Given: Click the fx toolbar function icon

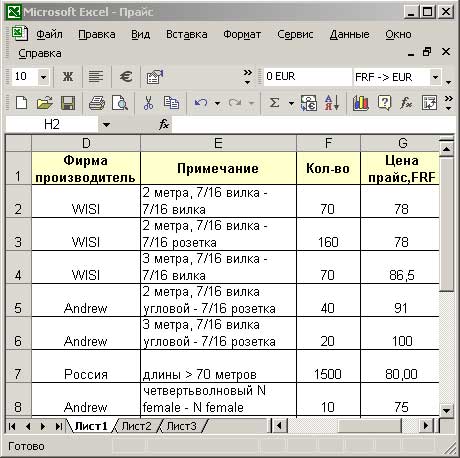Looking at the screenshot, I should tap(406, 103).
